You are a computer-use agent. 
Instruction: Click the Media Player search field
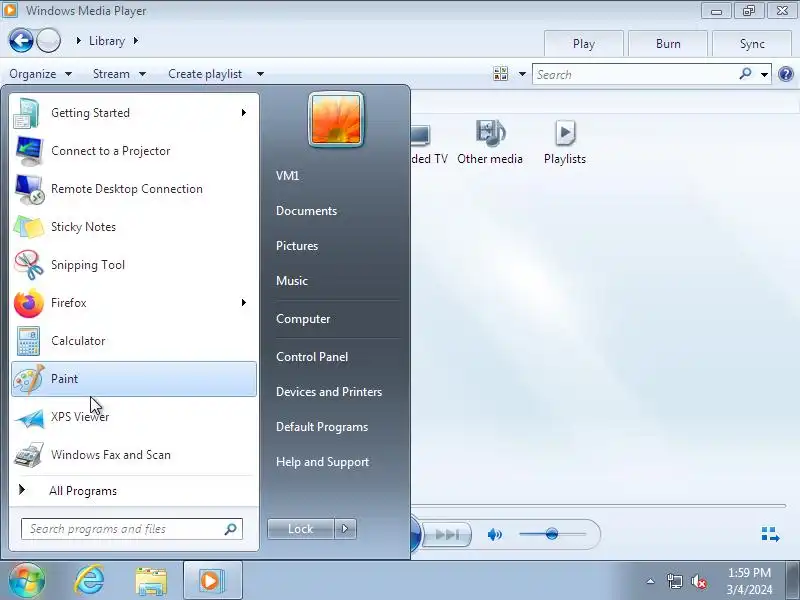[x=635, y=74]
